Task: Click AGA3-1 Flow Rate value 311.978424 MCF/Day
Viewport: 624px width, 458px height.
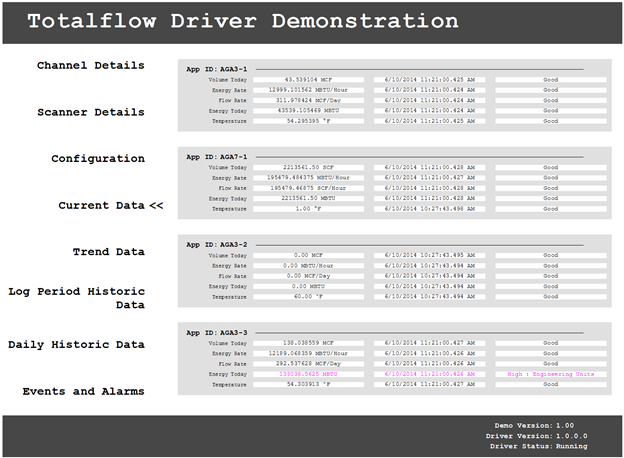Action: pyautogui.click(x=308, y=100)
